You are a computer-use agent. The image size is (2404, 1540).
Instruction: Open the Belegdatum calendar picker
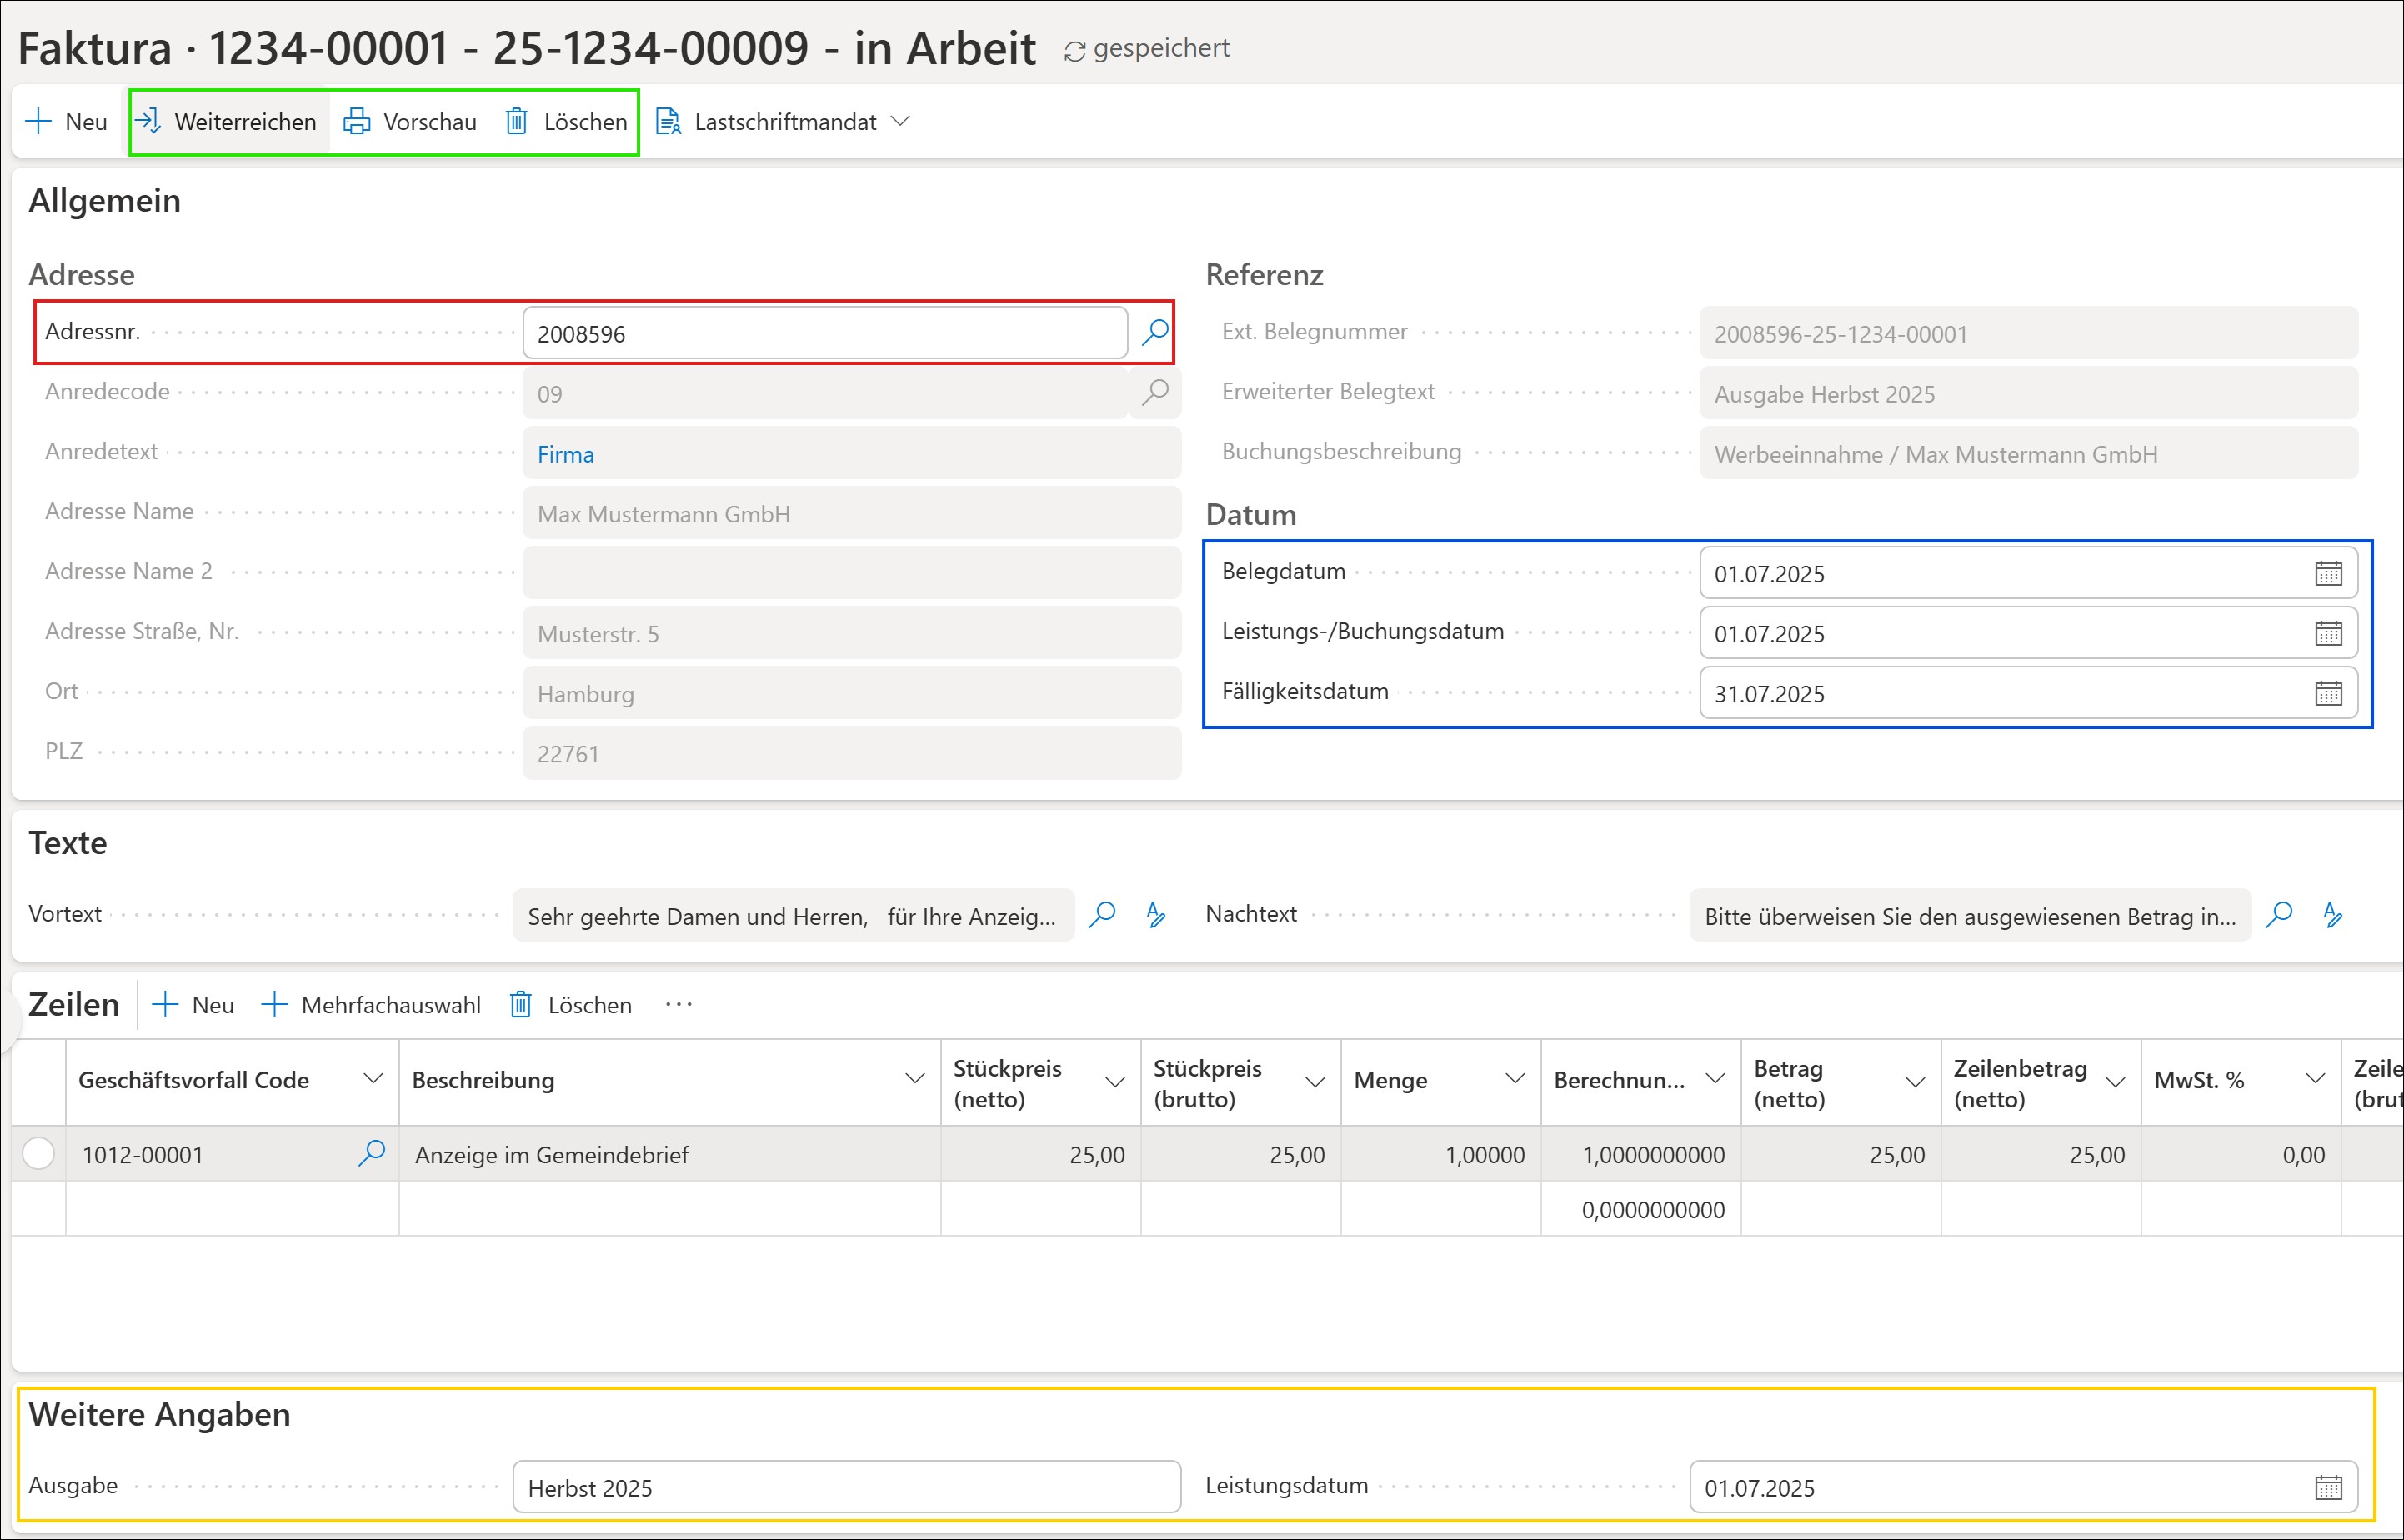(x=2328, y=573)
